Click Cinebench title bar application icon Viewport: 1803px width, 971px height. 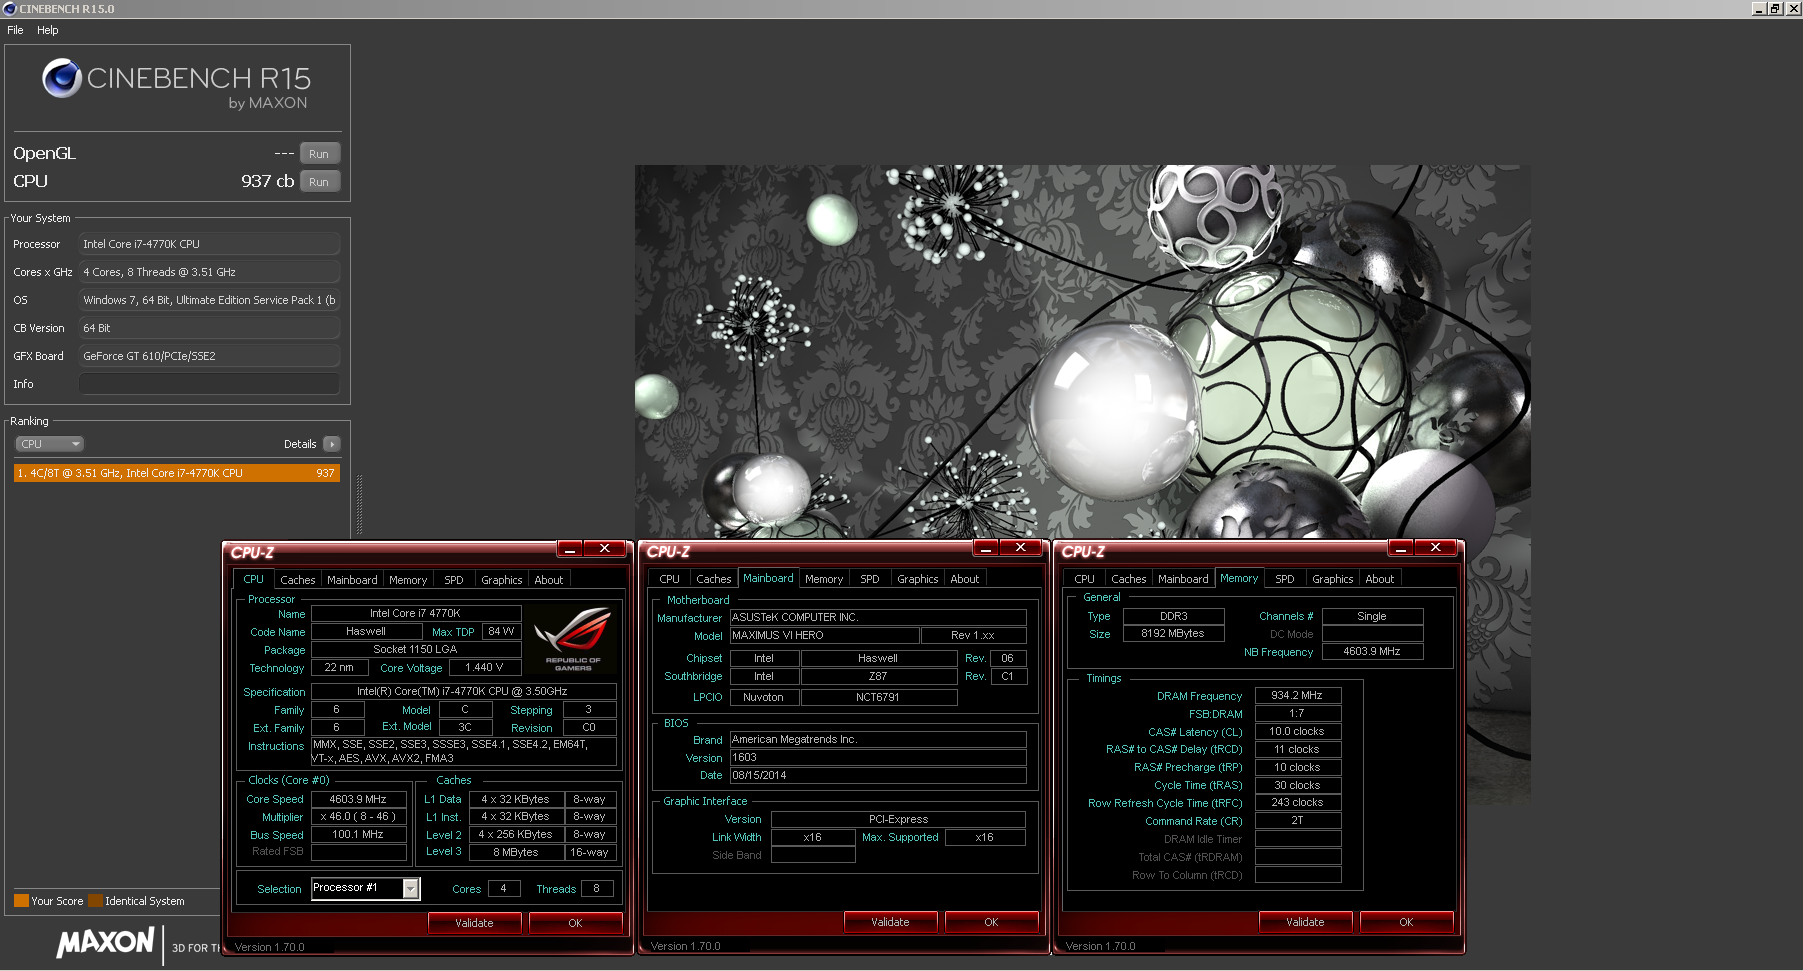pos(10,9)
